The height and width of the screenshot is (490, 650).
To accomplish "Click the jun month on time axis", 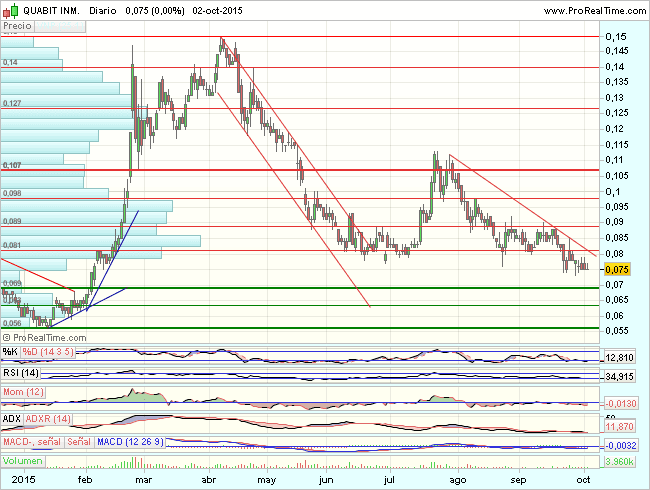I will click(x=326, y=480).
